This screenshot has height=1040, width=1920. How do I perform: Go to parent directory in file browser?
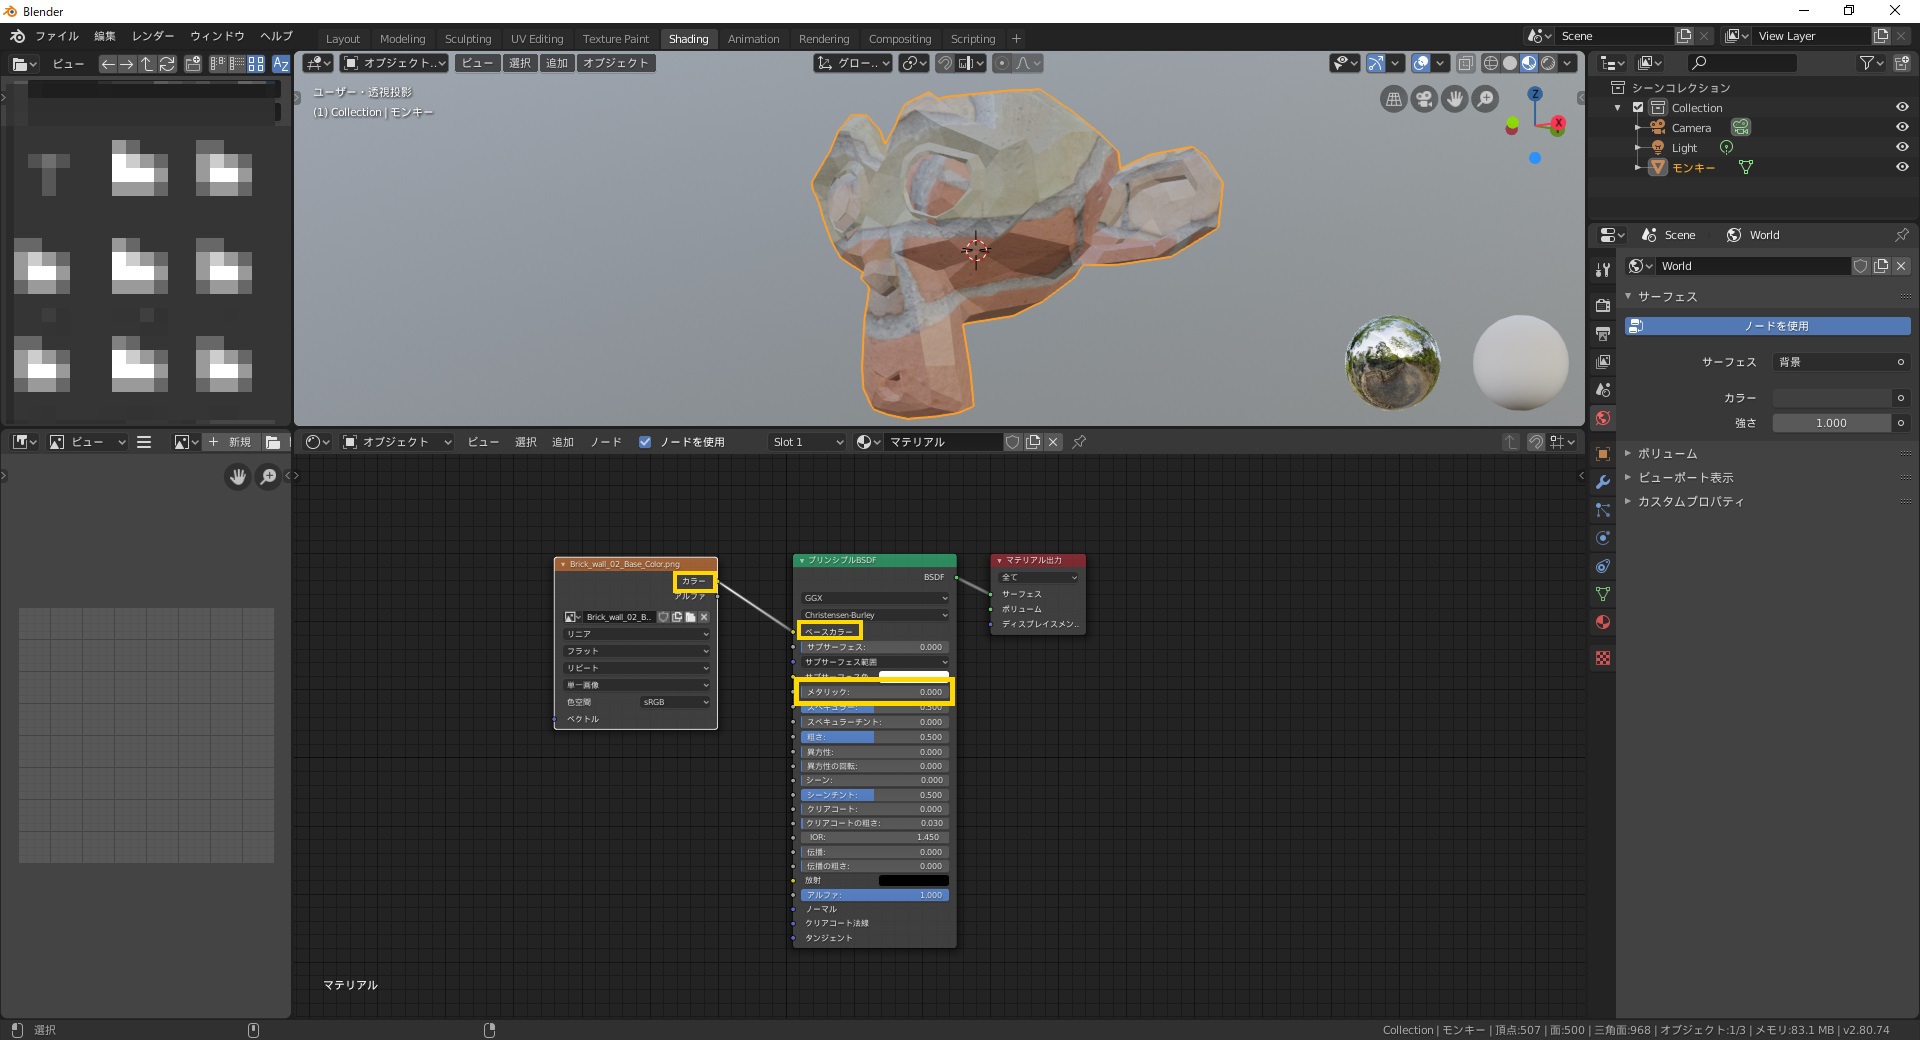pos(147,63)
